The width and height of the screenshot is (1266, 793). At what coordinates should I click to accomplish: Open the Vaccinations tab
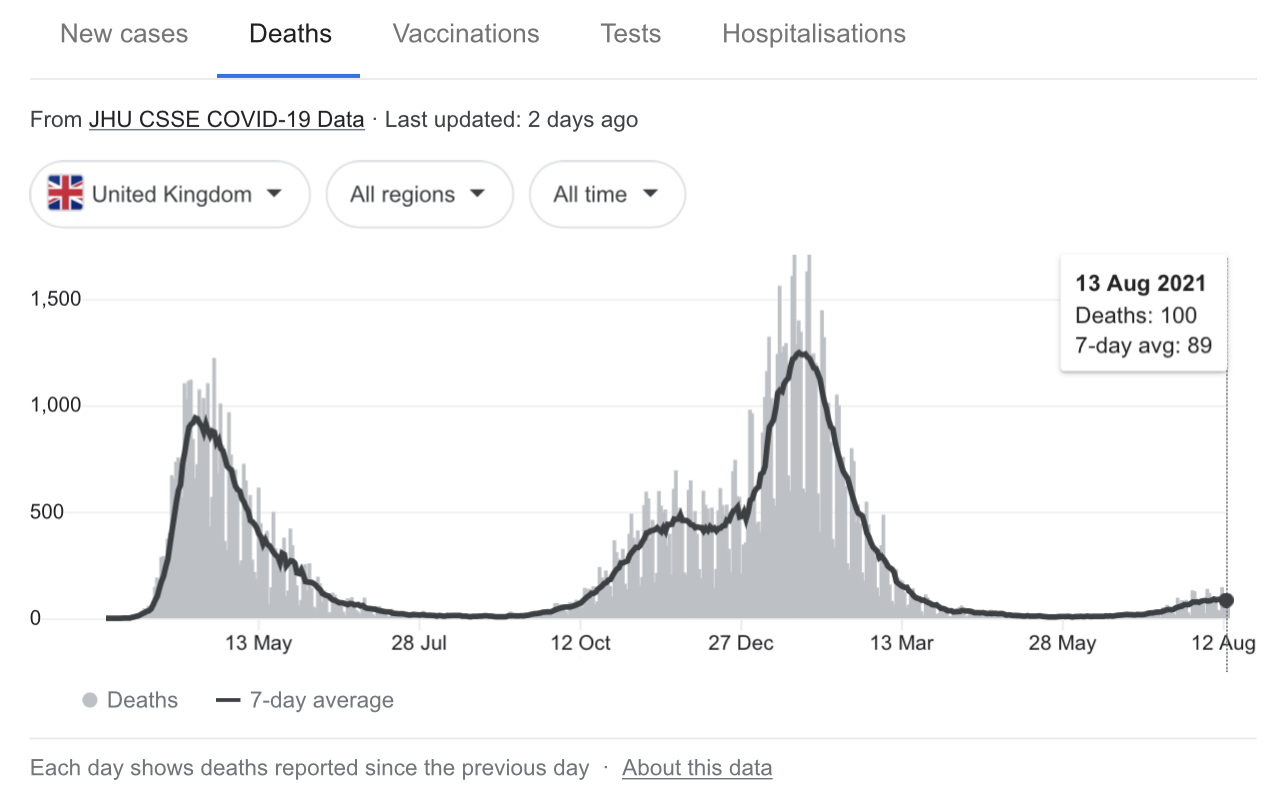click(x=466, y=34)
